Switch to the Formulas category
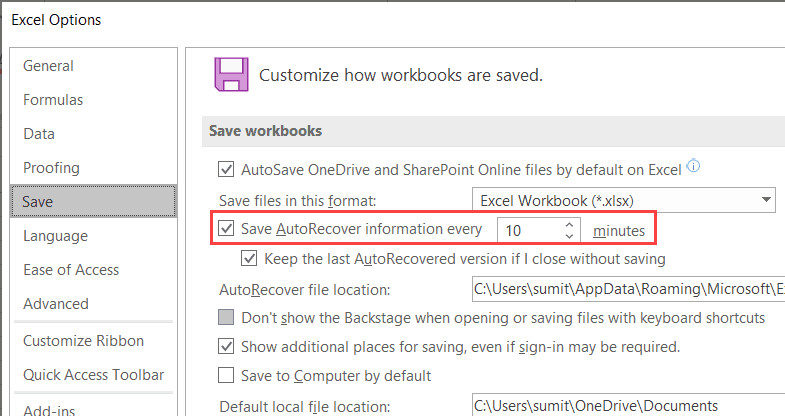Screen dimensions: 785x416 point(53,100)
